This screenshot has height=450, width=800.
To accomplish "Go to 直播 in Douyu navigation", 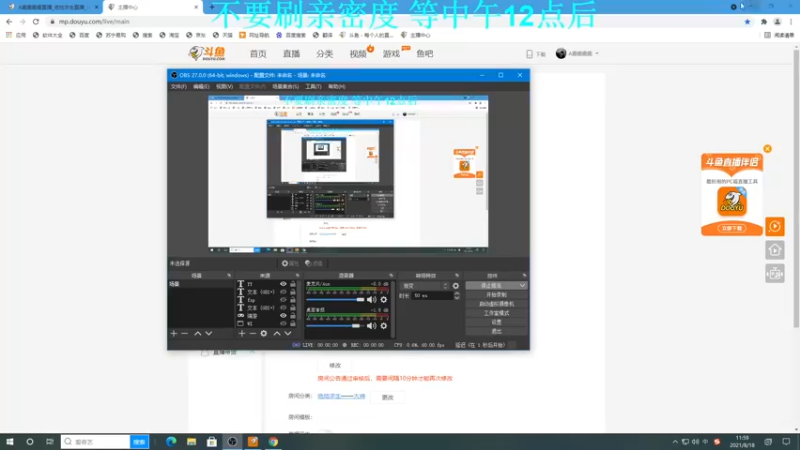I will point(291,54).
